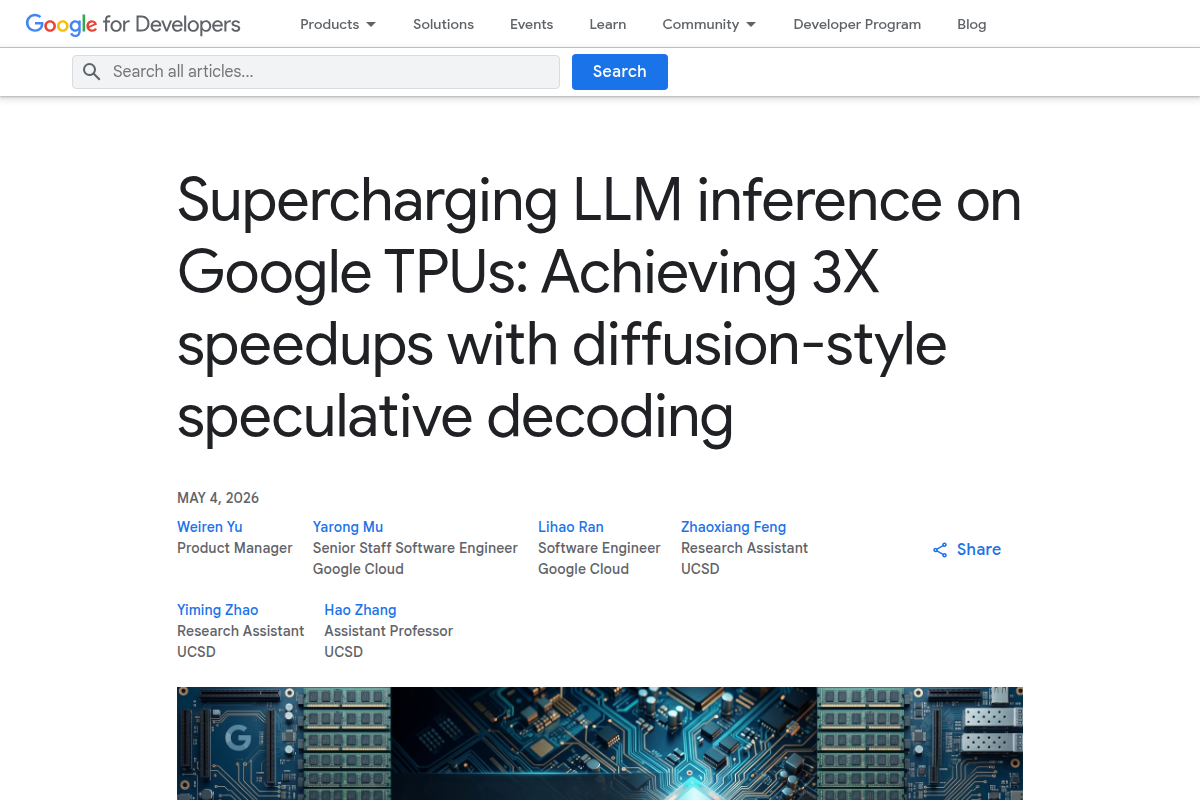Click the circuit board hero image

[600, 743]
